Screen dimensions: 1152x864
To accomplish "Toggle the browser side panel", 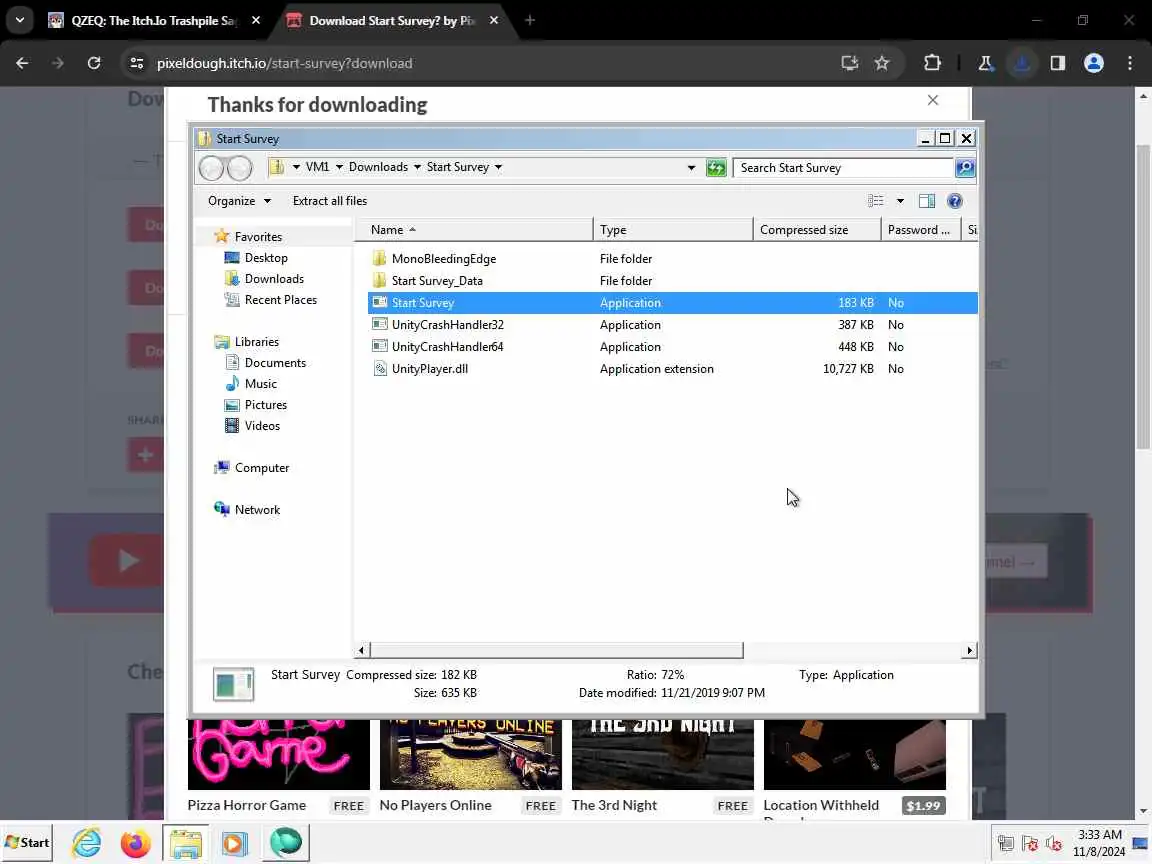I will tap(1058, 63).
